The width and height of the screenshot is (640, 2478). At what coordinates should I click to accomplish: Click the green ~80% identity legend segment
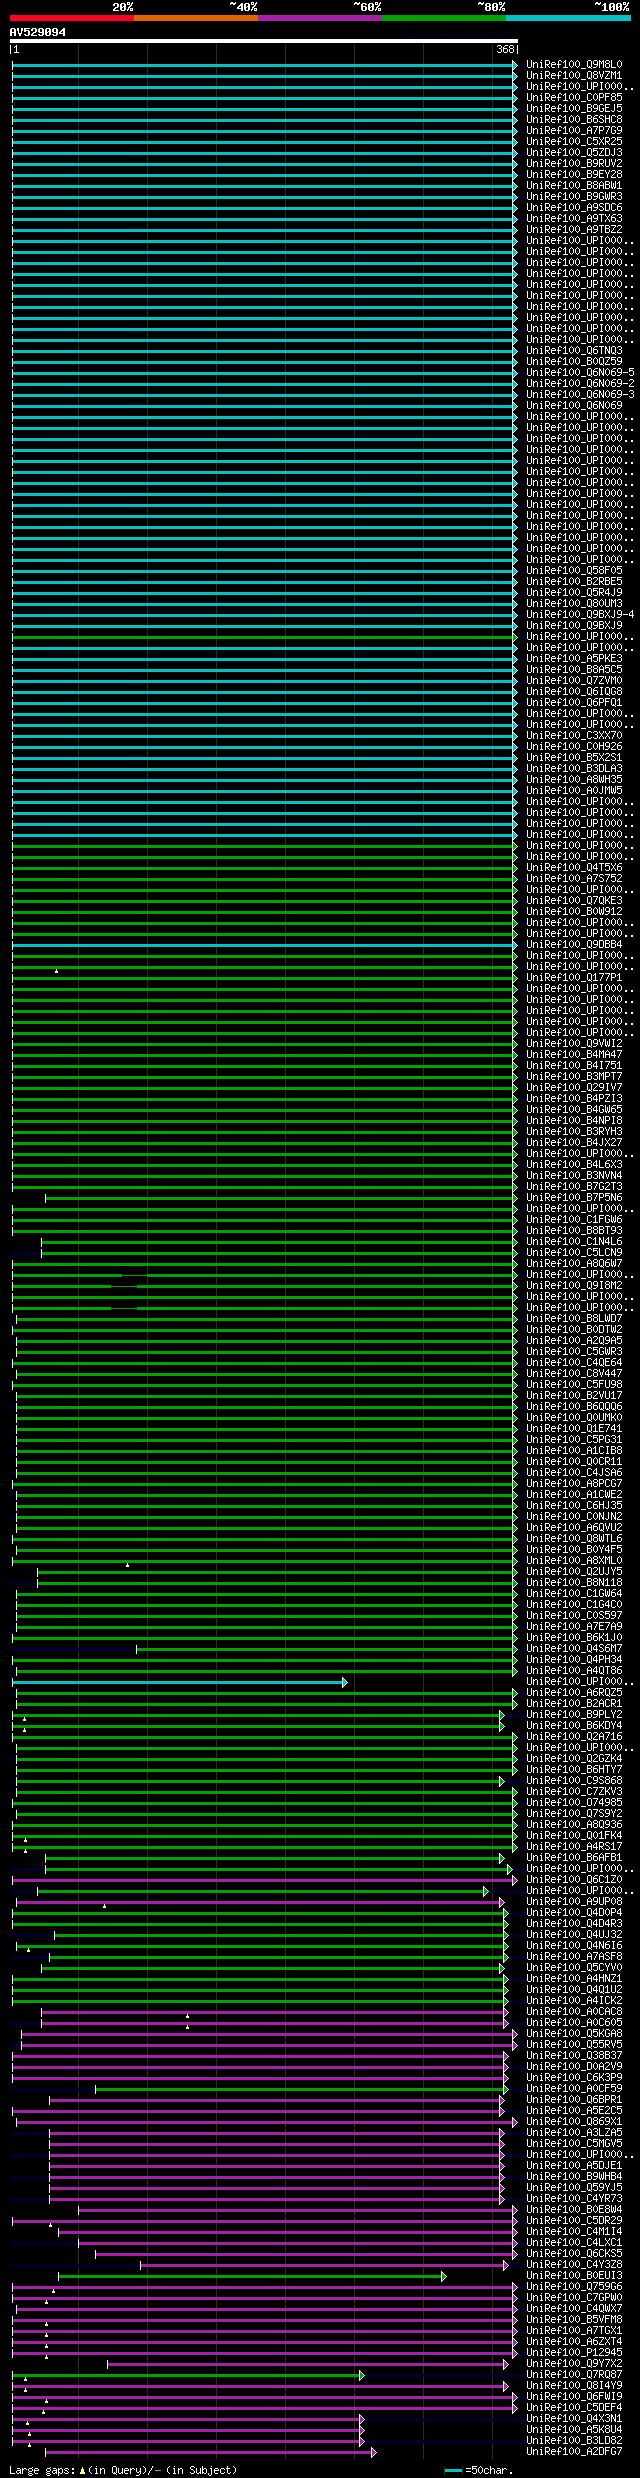pos(444,18)
